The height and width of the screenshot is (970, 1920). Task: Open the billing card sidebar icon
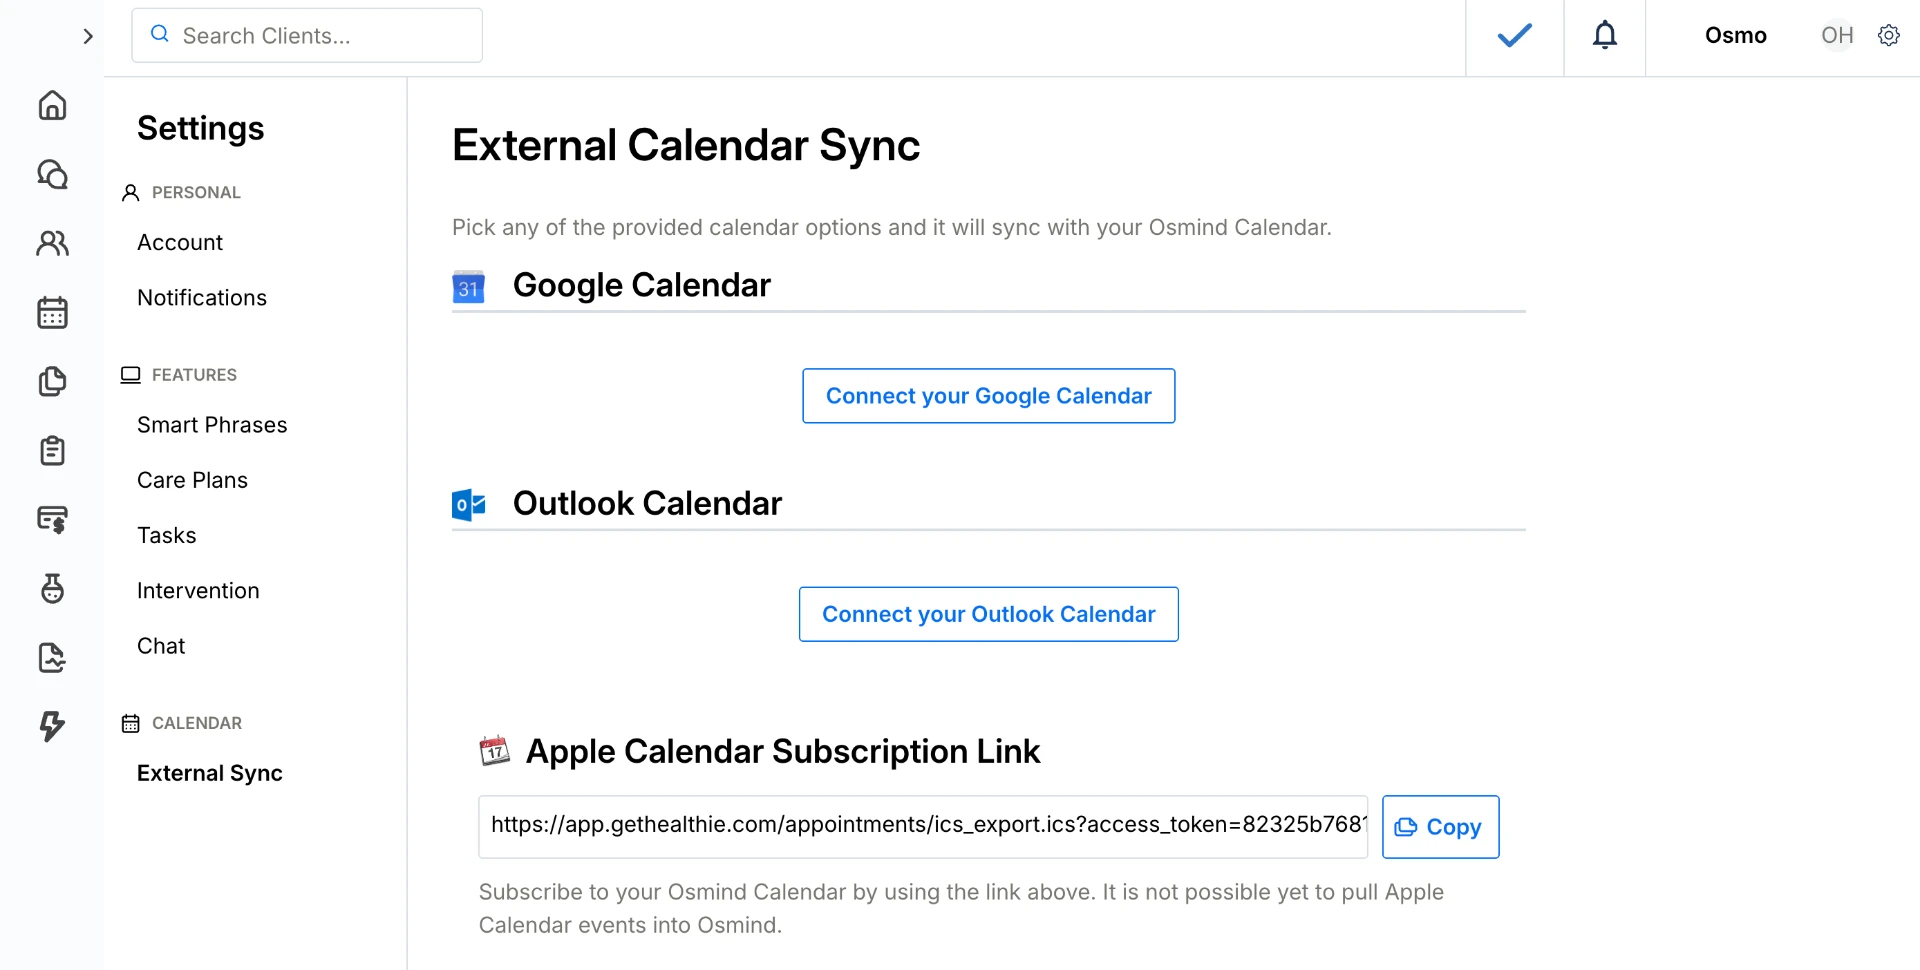tap(52, 519)
